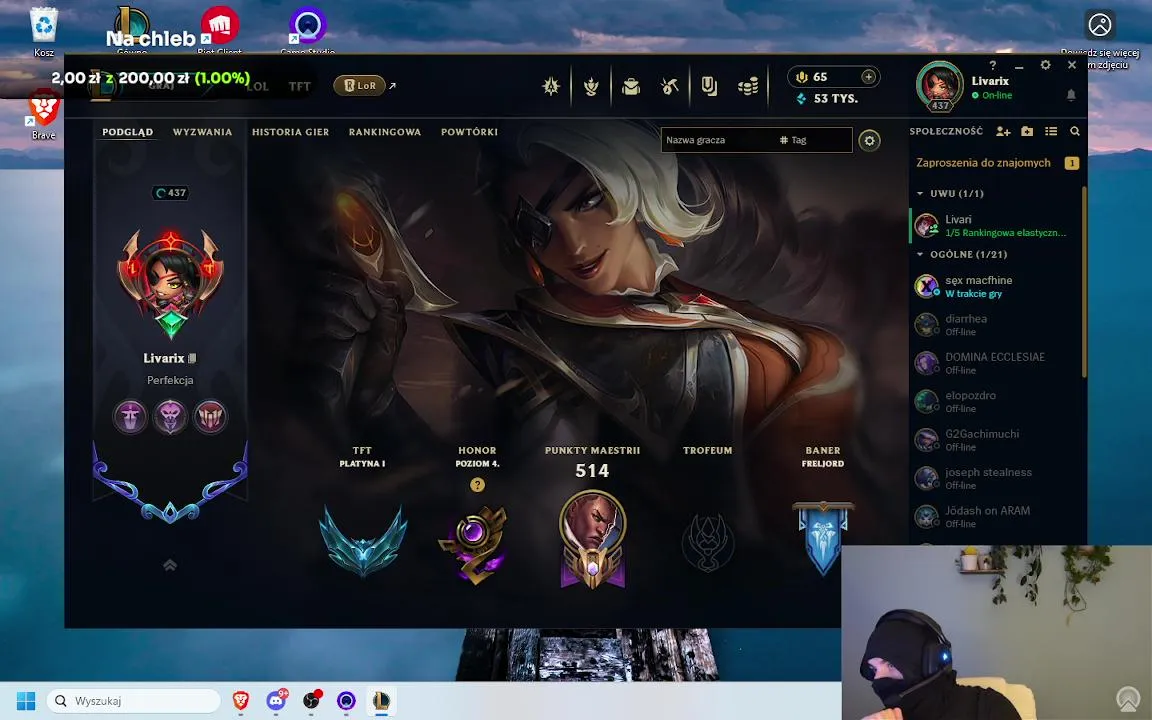Add a friend via the person-plus icon
Screen dimensions: 1152x720
click(1003, 132)
